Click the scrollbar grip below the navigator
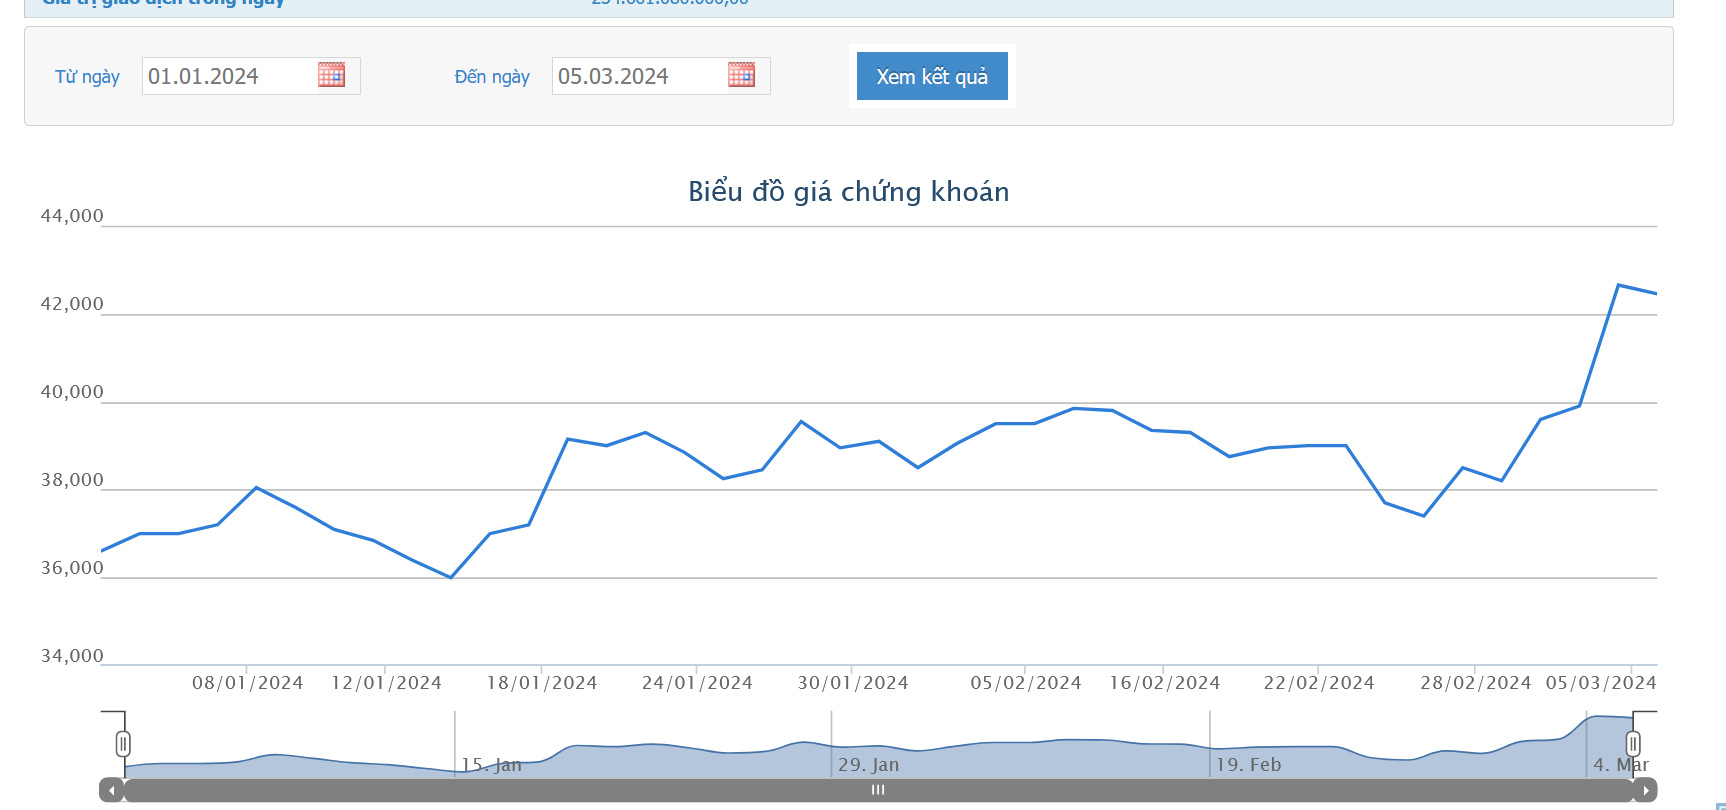The width and height of the screenshot is (1726, 810). [878, 791]
